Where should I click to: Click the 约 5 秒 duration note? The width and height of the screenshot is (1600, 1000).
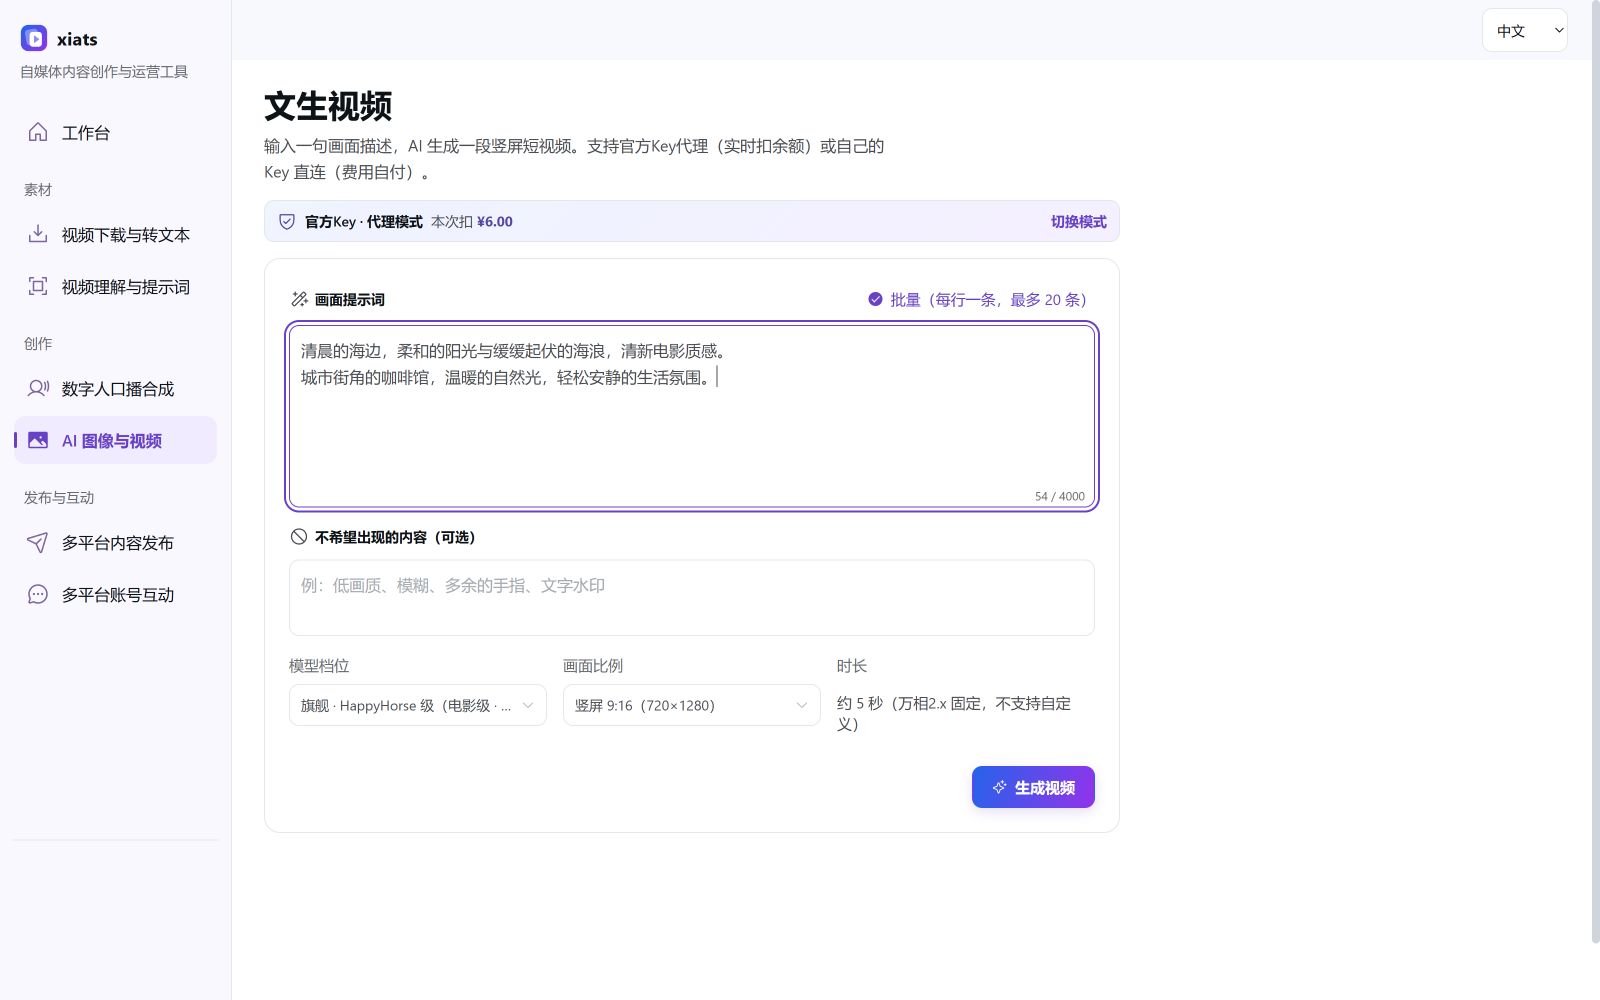point(954,714)
